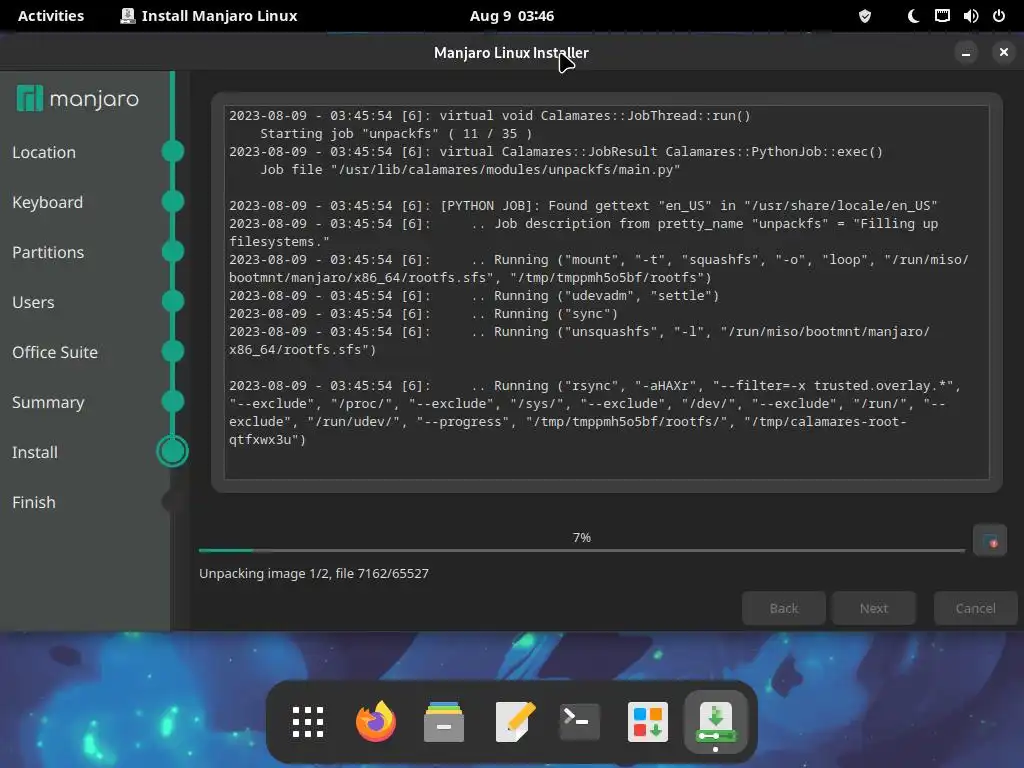
Task: Click the Manjaro Linux Installer title text
Action: click(511, 53)
